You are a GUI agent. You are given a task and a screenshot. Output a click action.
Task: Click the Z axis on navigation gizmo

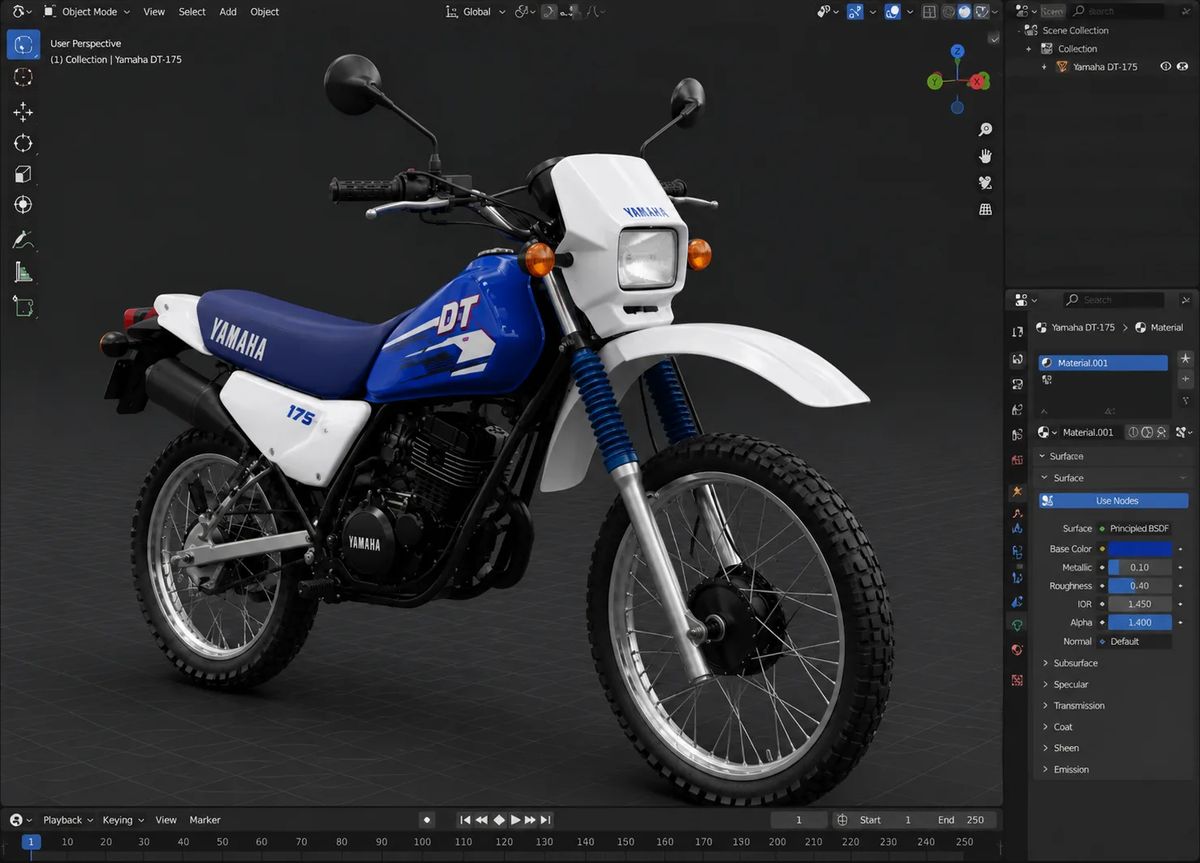(x=957, y=51)
